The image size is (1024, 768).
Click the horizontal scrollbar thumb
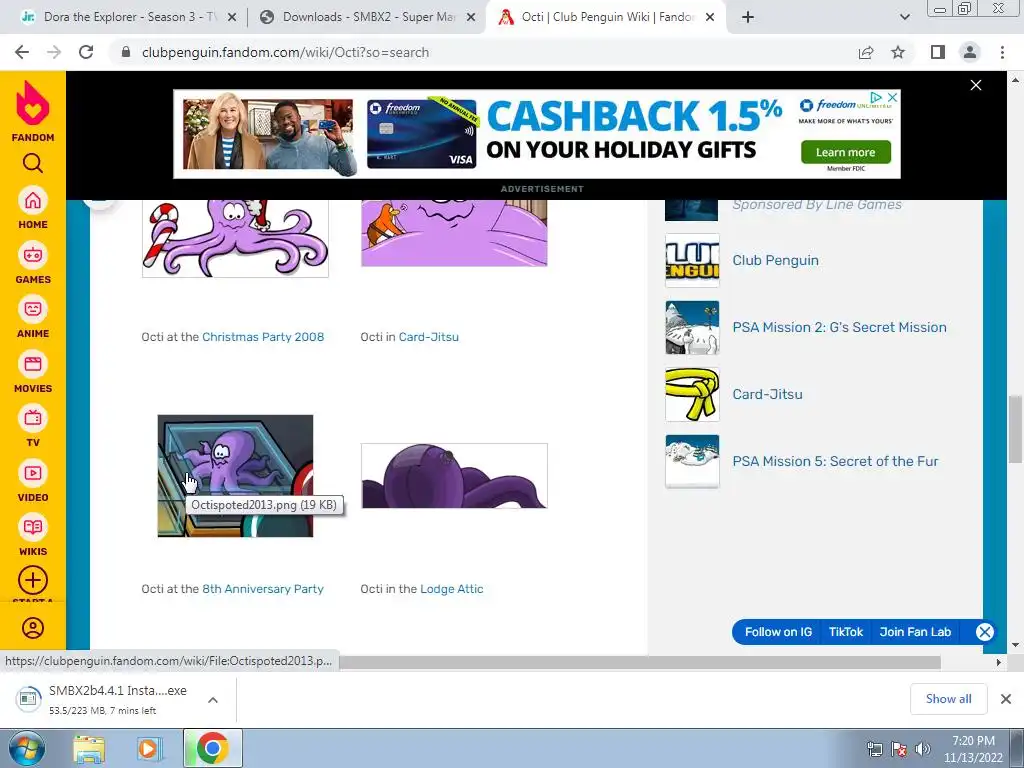pos(640,662)
